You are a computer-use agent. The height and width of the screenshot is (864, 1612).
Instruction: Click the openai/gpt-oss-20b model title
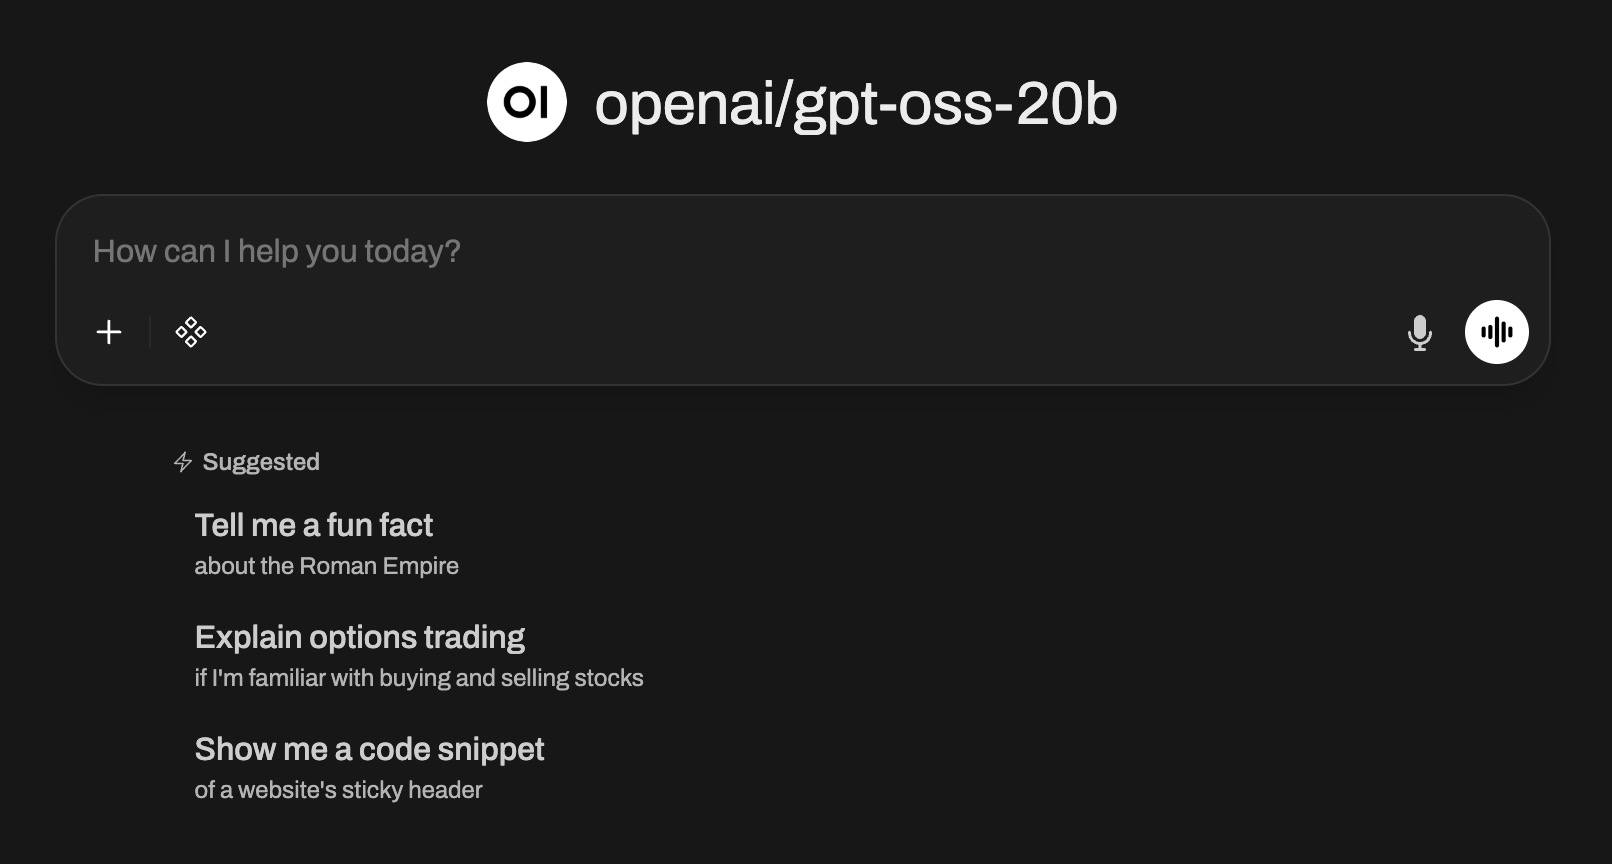pyautogui.click(x=855, y=104)
